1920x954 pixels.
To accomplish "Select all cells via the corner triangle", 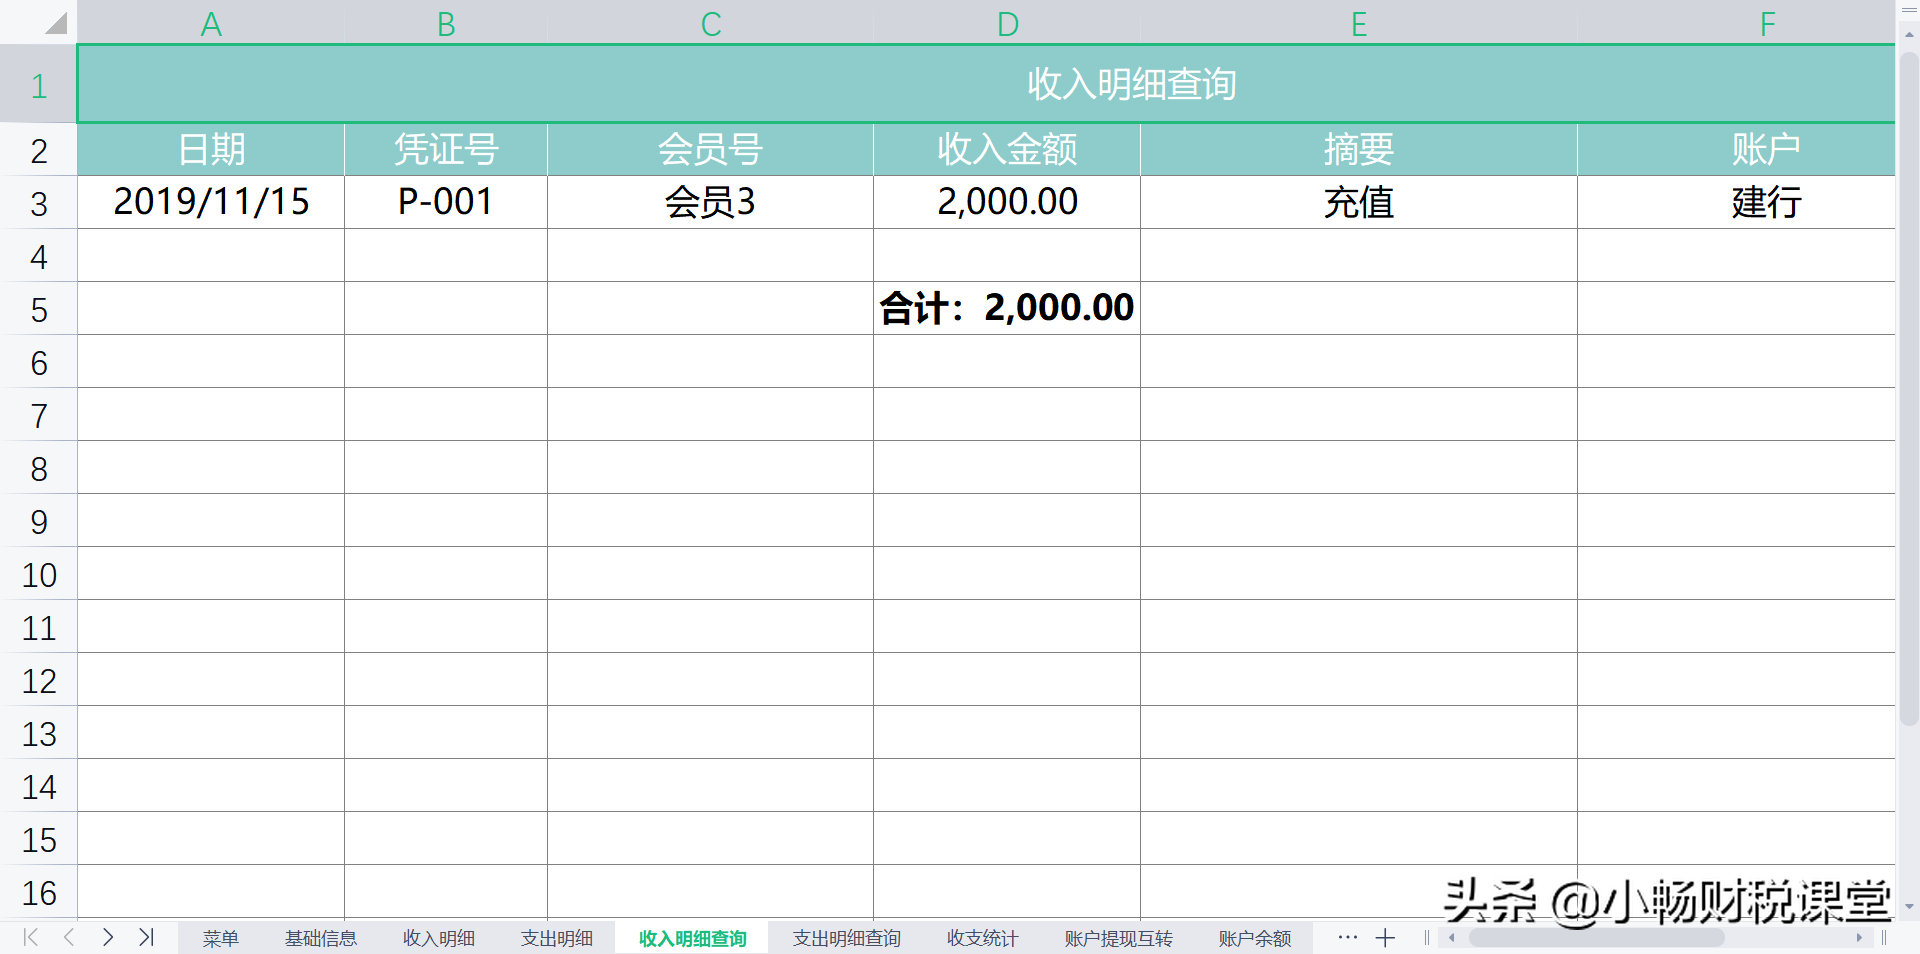I will [57, 22].
